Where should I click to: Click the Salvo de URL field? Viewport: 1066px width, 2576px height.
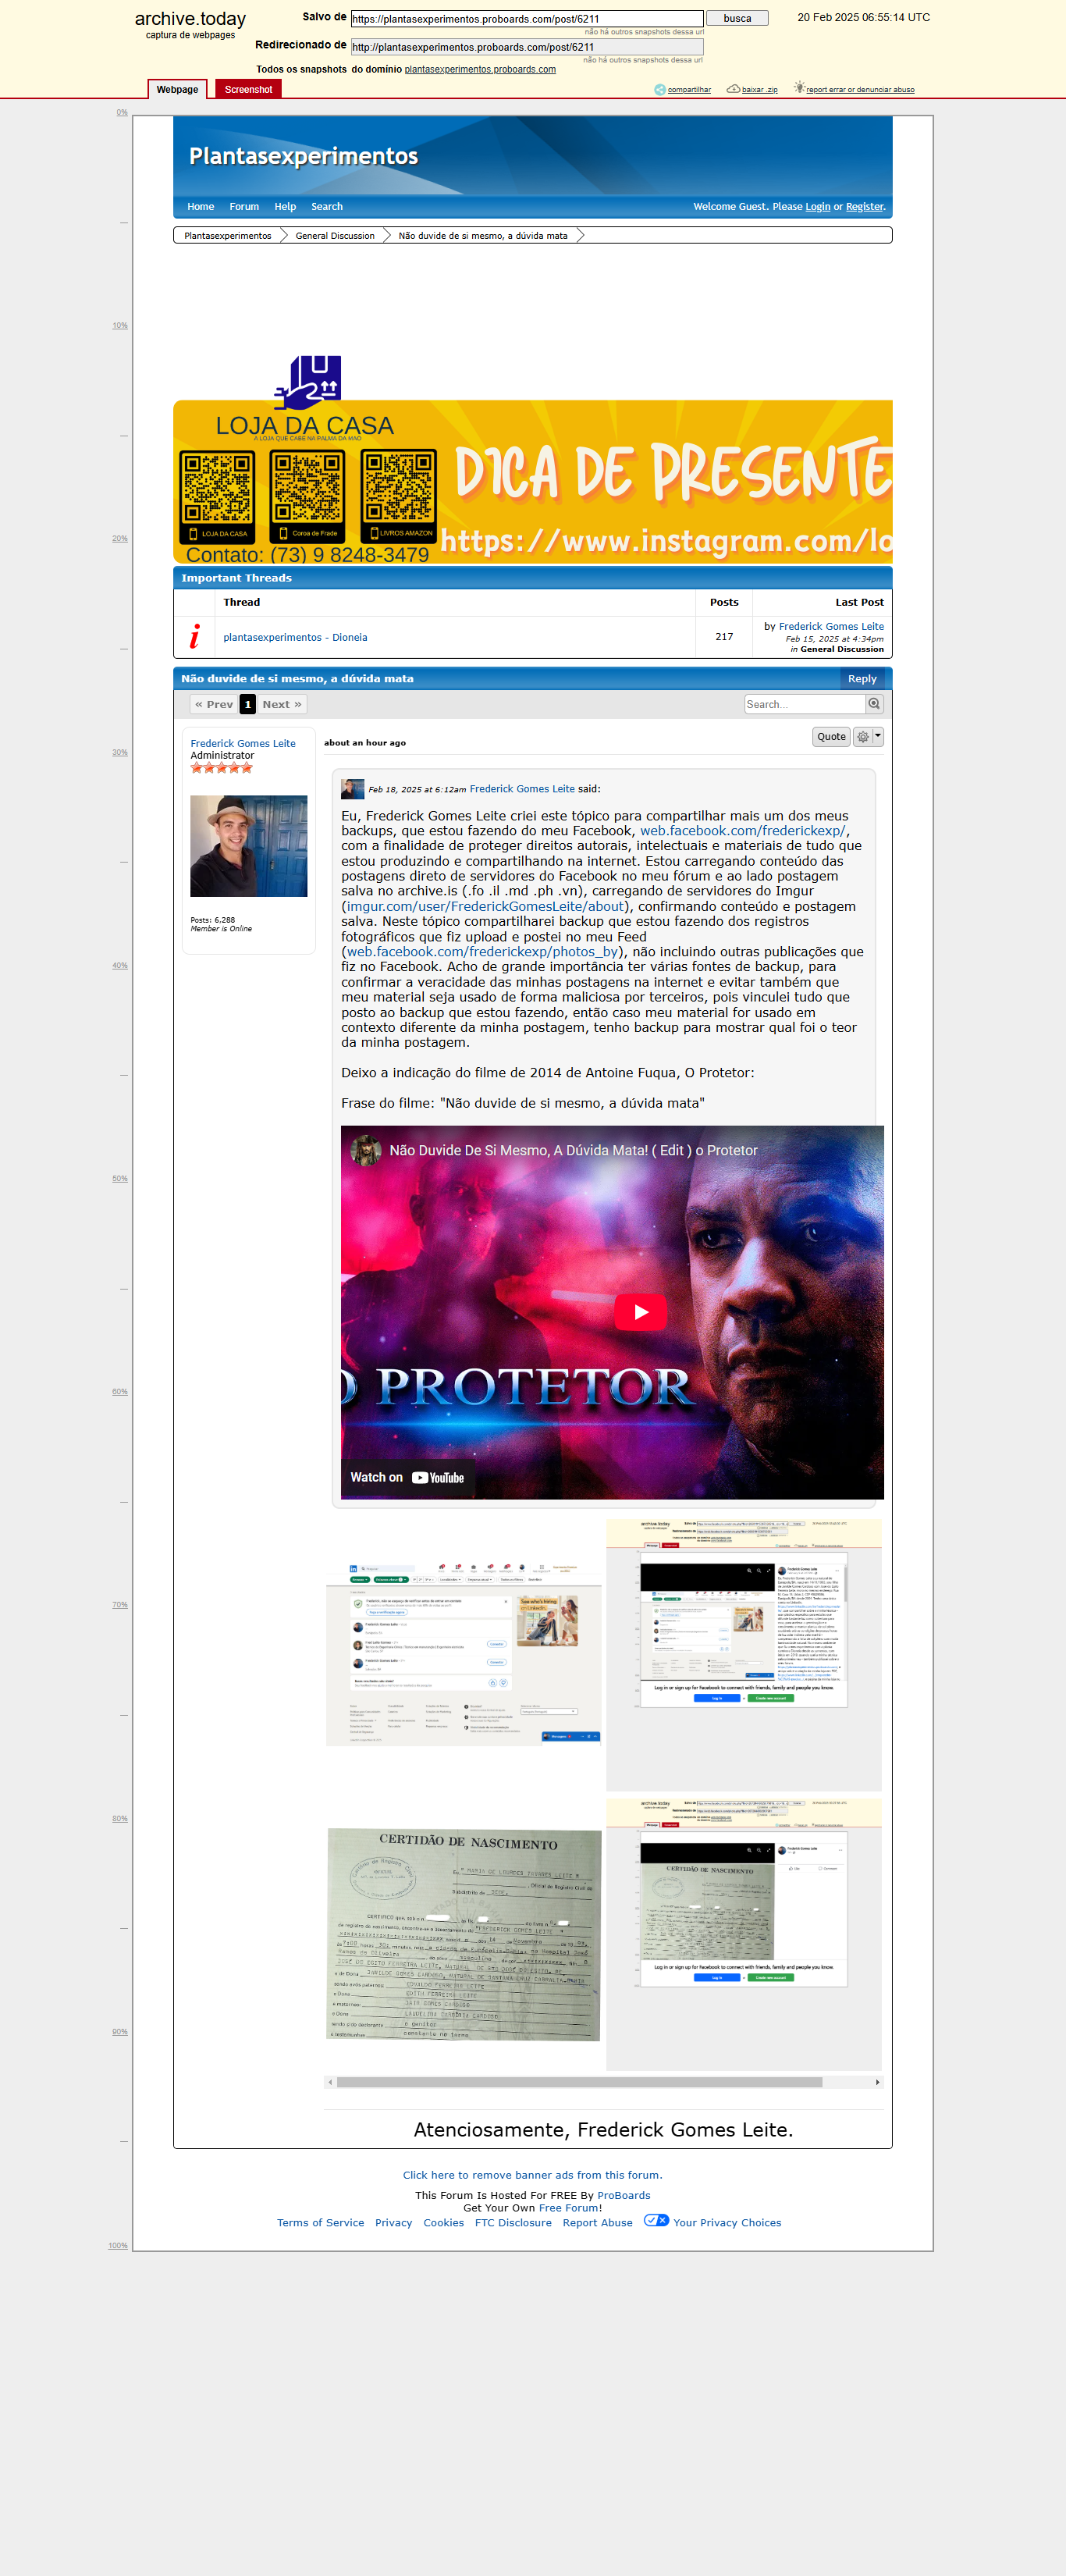coord(527,19)
